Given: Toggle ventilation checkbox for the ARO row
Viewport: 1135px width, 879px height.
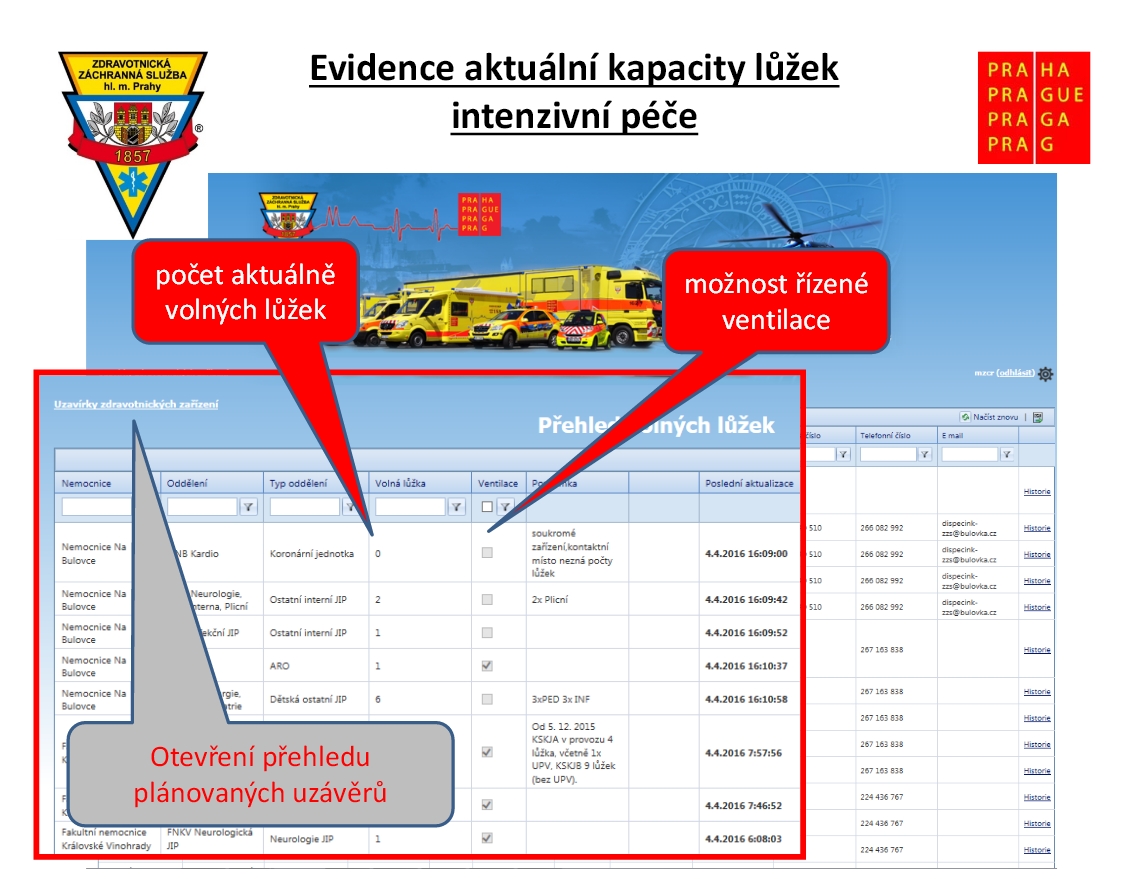Looking at the screenshot, I should point(487,666).
